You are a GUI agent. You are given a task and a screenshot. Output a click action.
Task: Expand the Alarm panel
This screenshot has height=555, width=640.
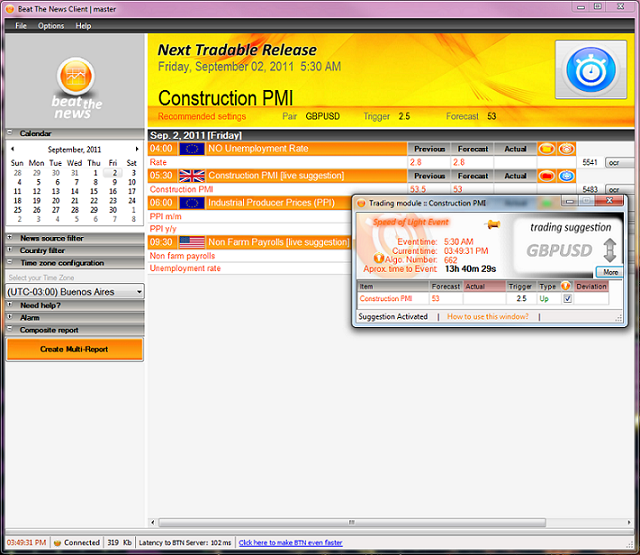click(x=10, y=317)
